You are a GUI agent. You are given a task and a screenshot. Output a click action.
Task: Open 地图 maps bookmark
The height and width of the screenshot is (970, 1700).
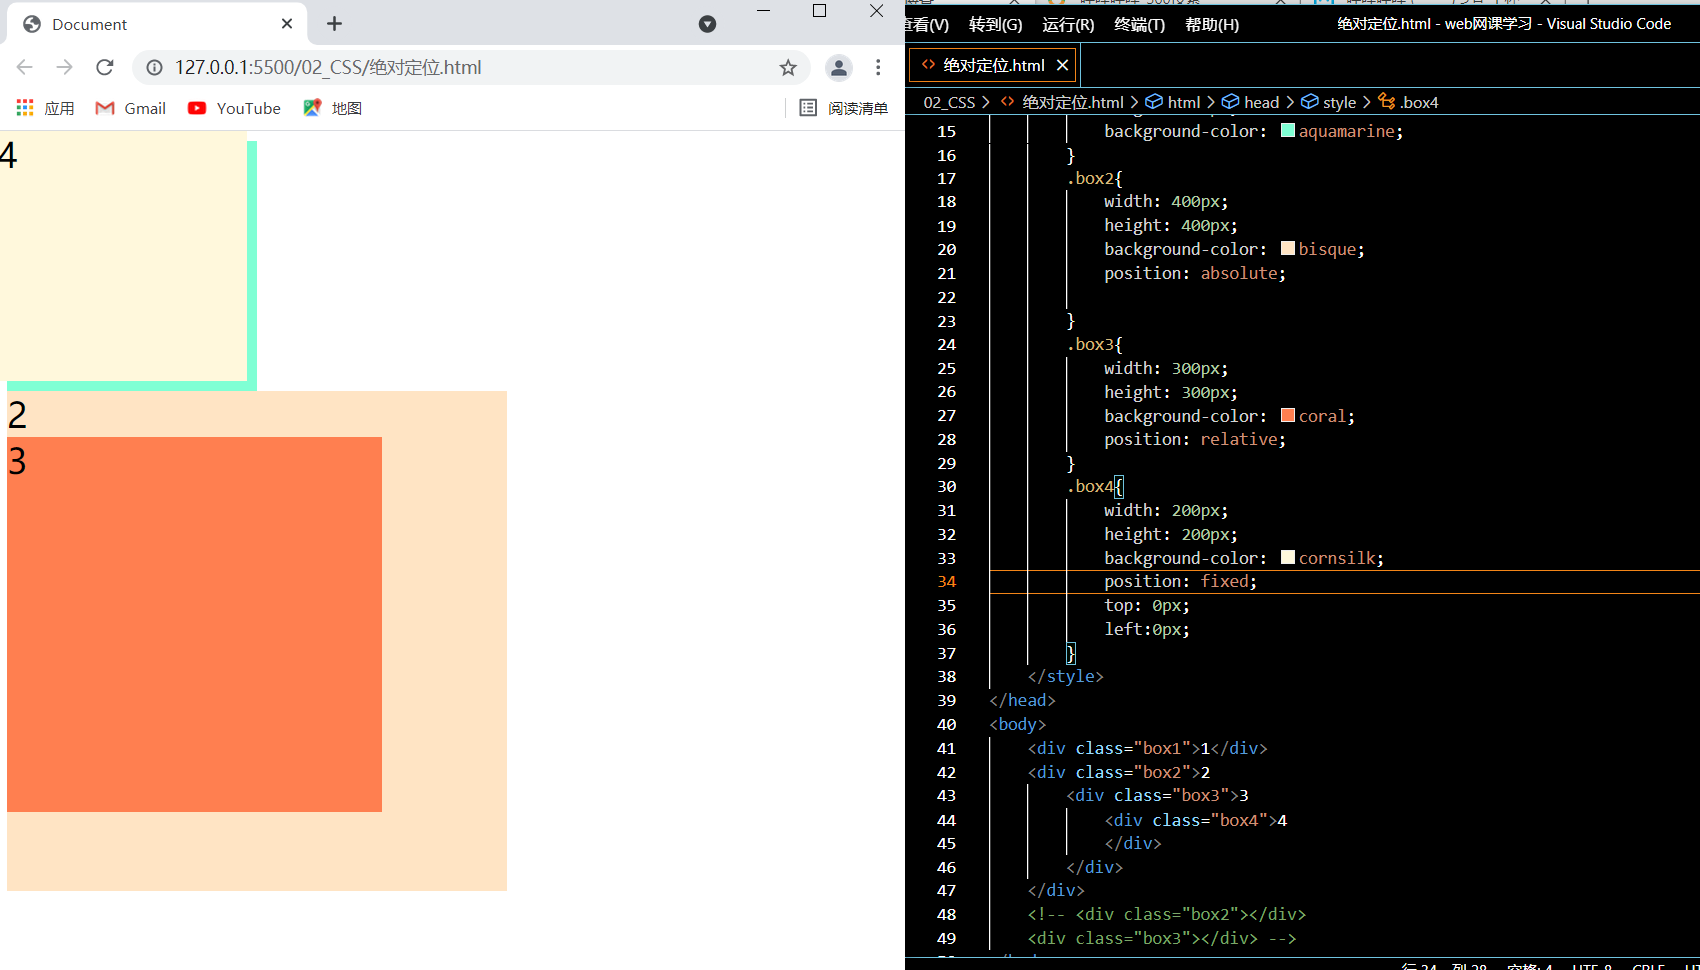click(x=333, y=108)
